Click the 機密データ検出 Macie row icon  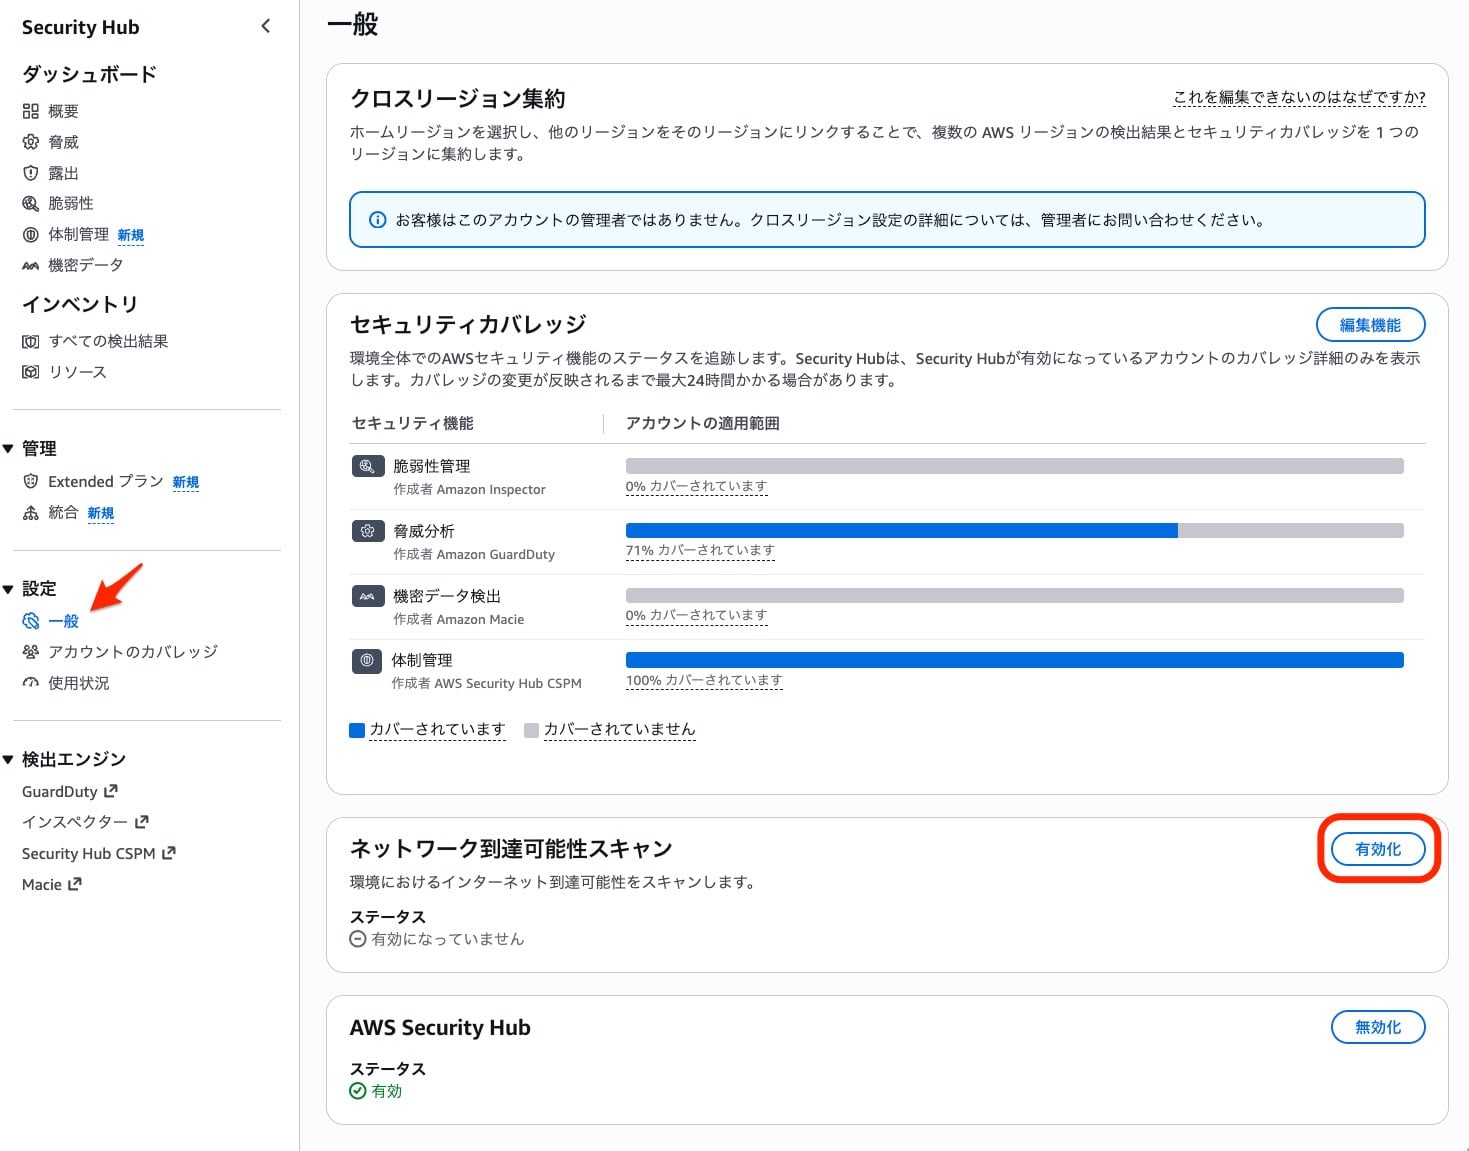[368, 596]
